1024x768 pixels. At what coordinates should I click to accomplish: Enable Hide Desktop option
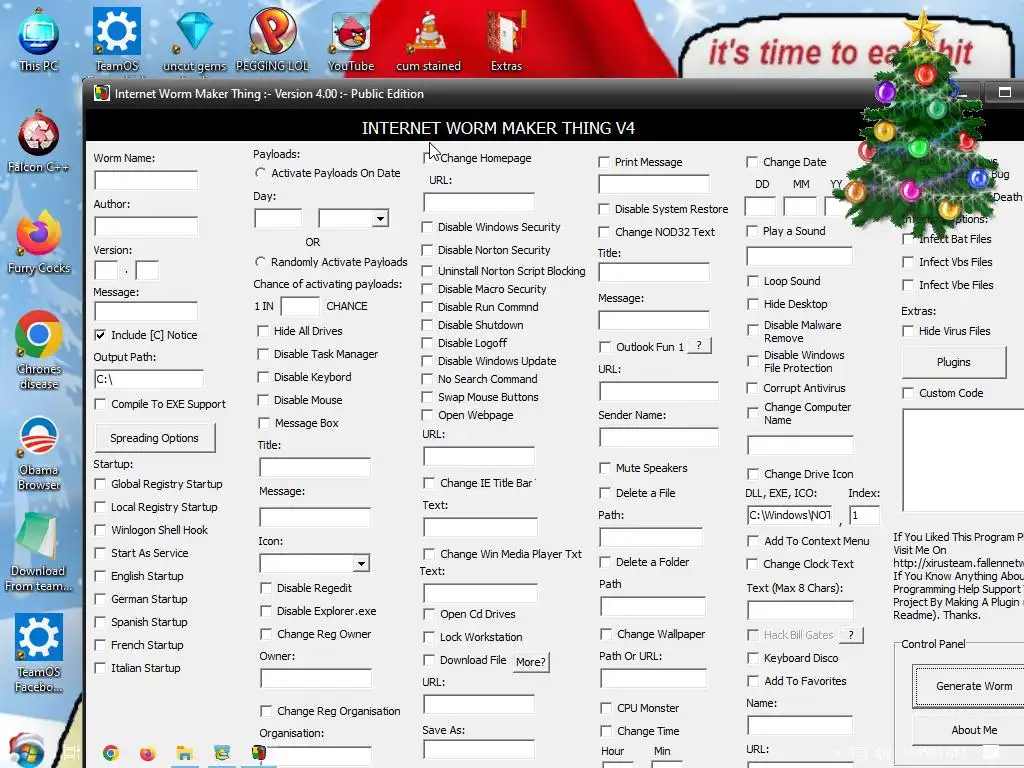(x=753, y=304)
